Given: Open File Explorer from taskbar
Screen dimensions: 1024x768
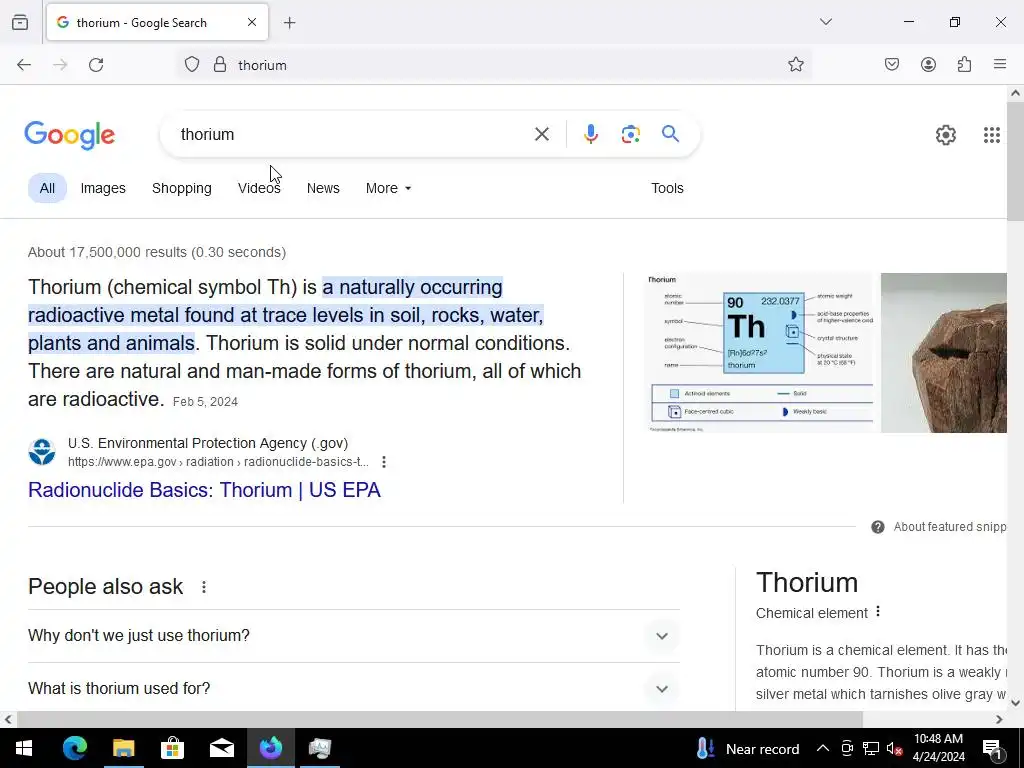Looking at the screenshot, I should (x=123, y=748).
